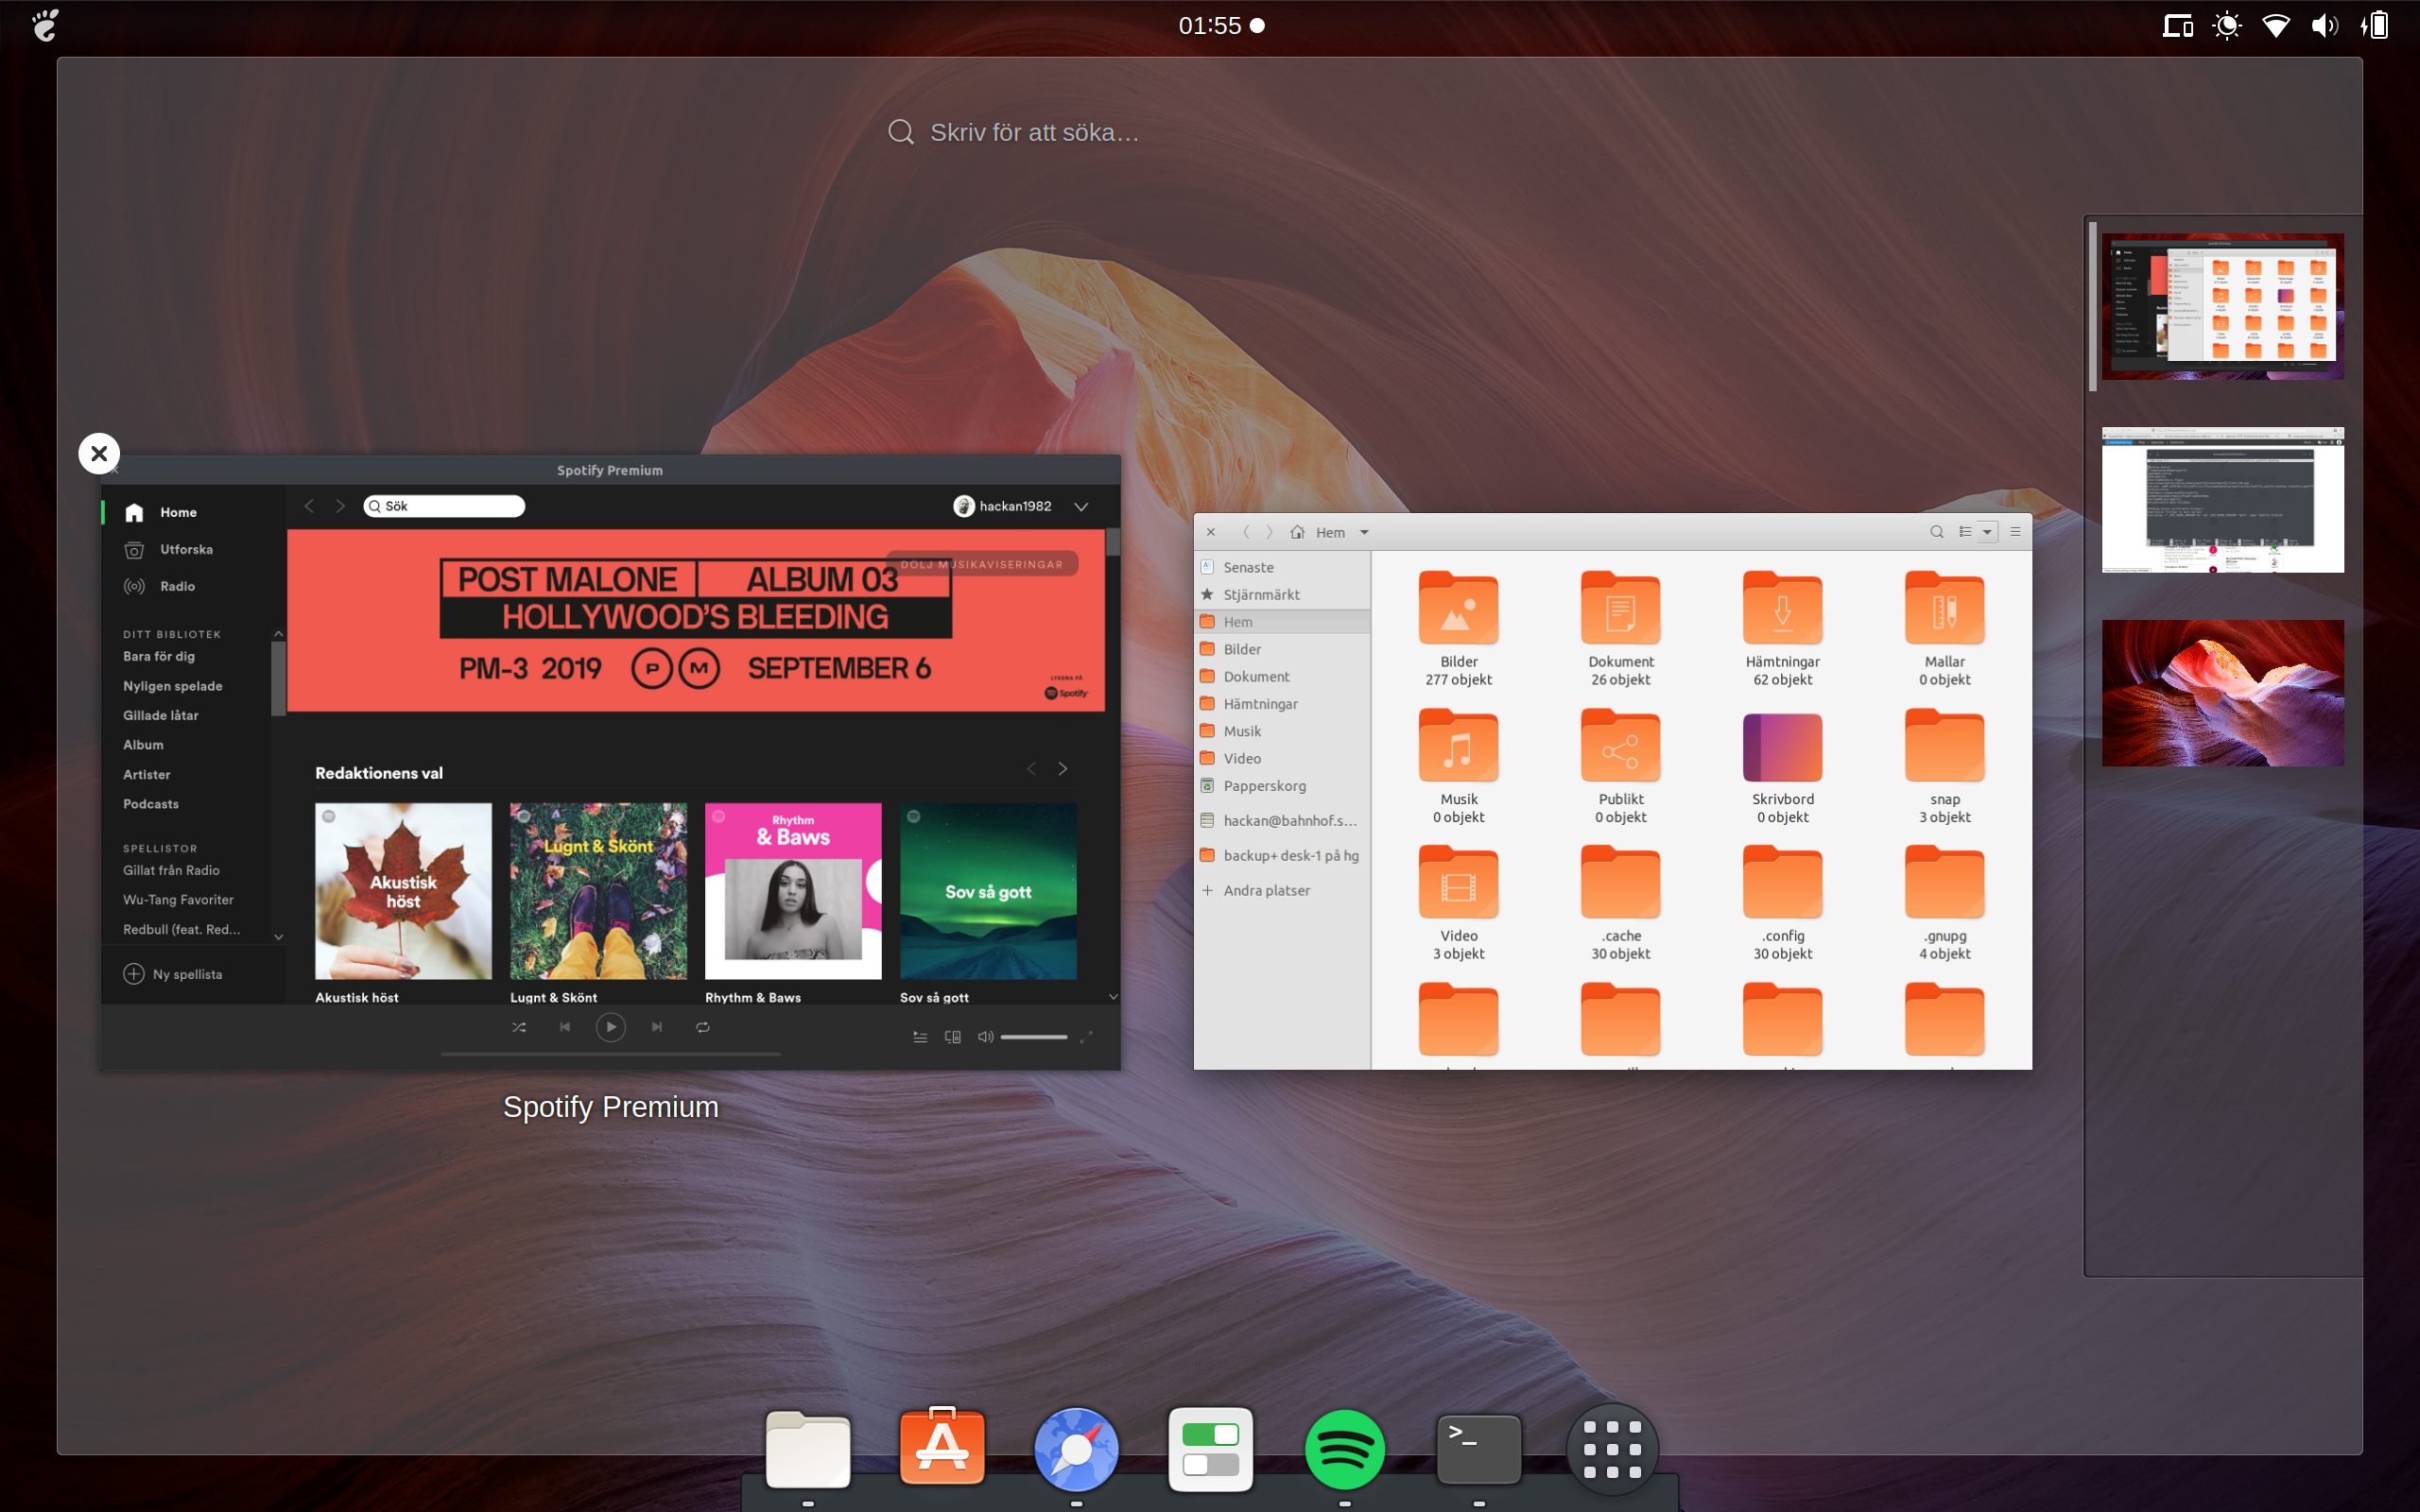The width and height of the screenshot is (2420, 1512).
Task: Launch Terminal from dock
Action: pyautogui.click(x=1479, y=1448)
